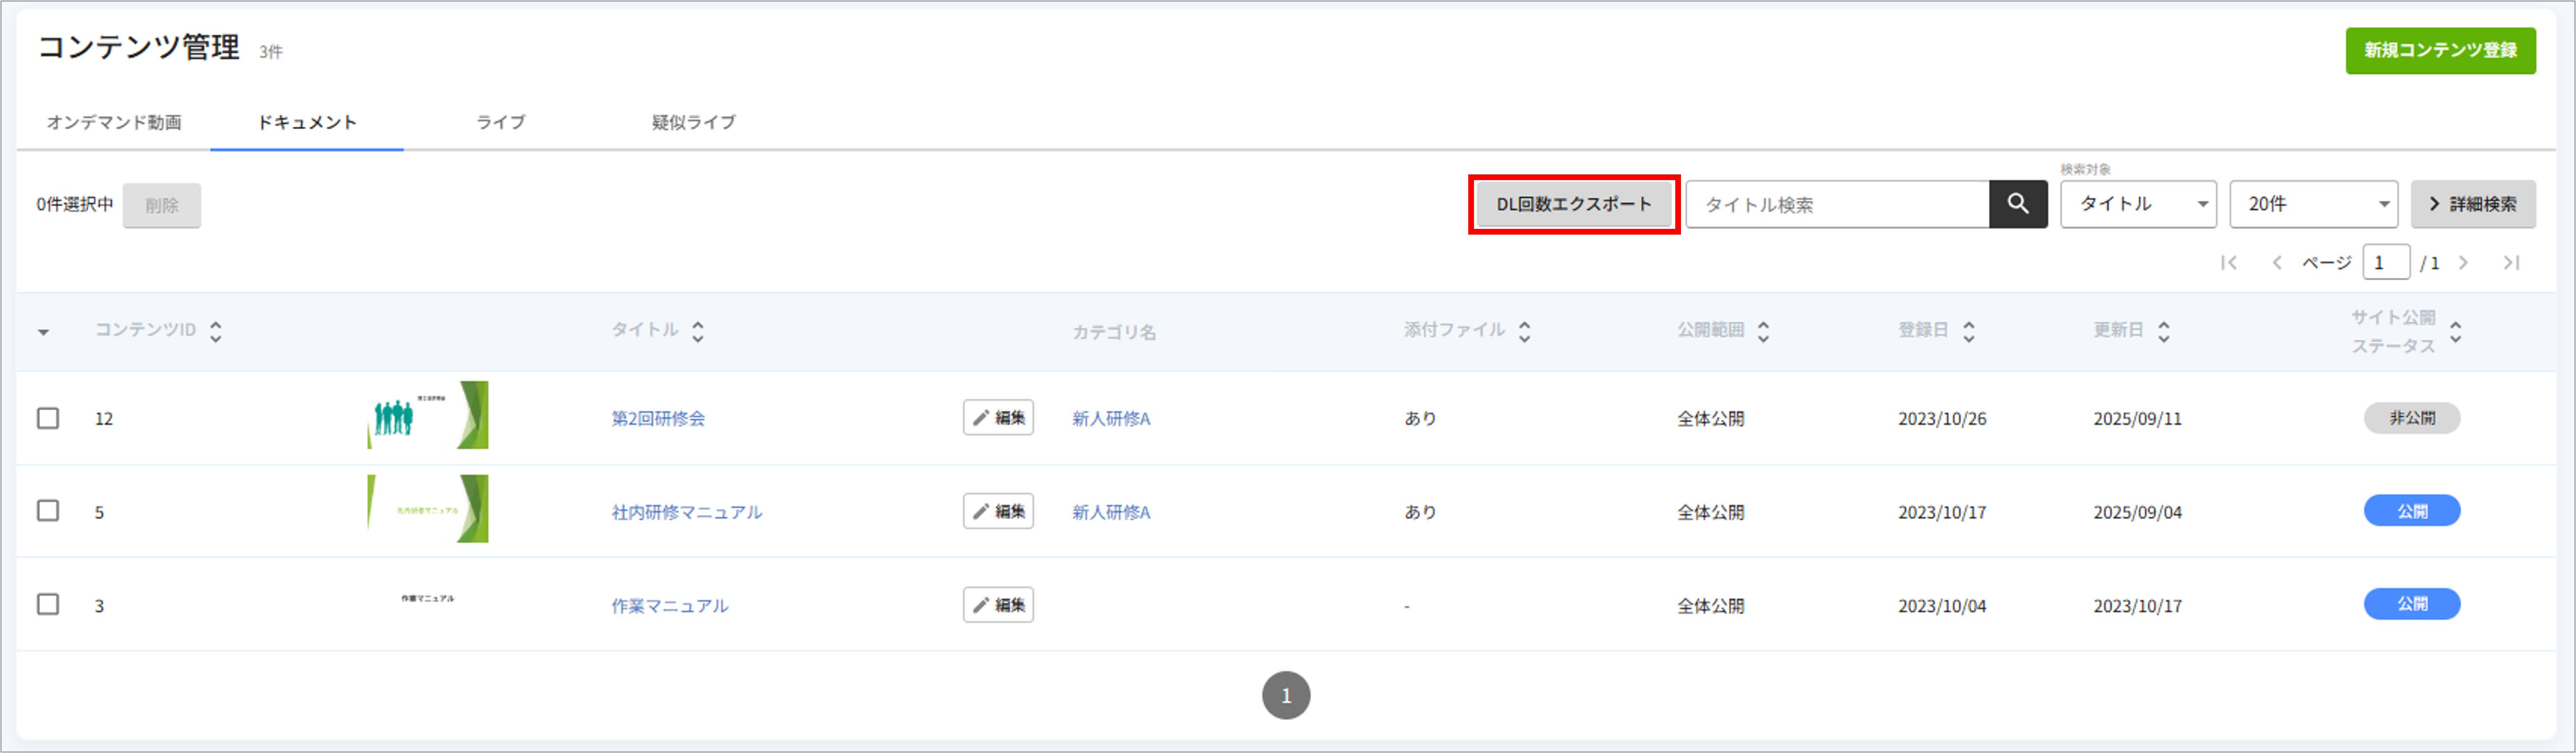Open the 第2回研修会 thumbnail image

pyautogui.click(x=428, y=415)
